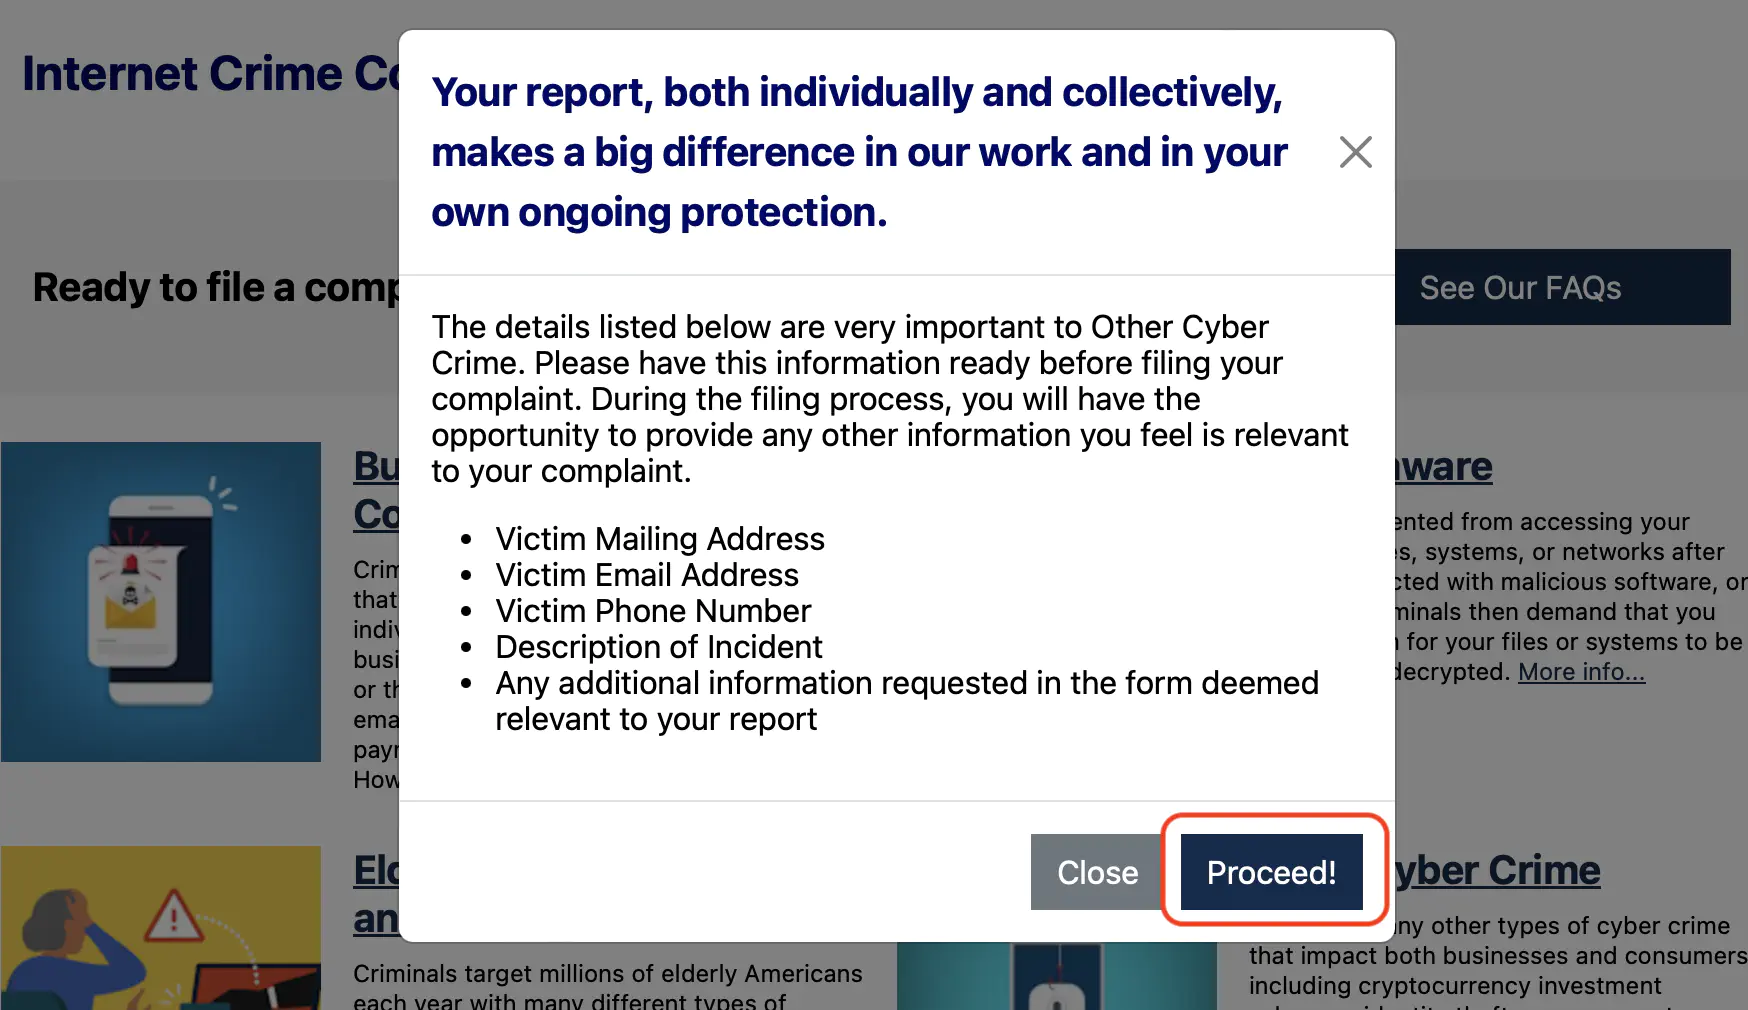The image size is (1748, 1010).
Task: Select the Victim Mailing Address list item
Action: (x=660, y=539)
